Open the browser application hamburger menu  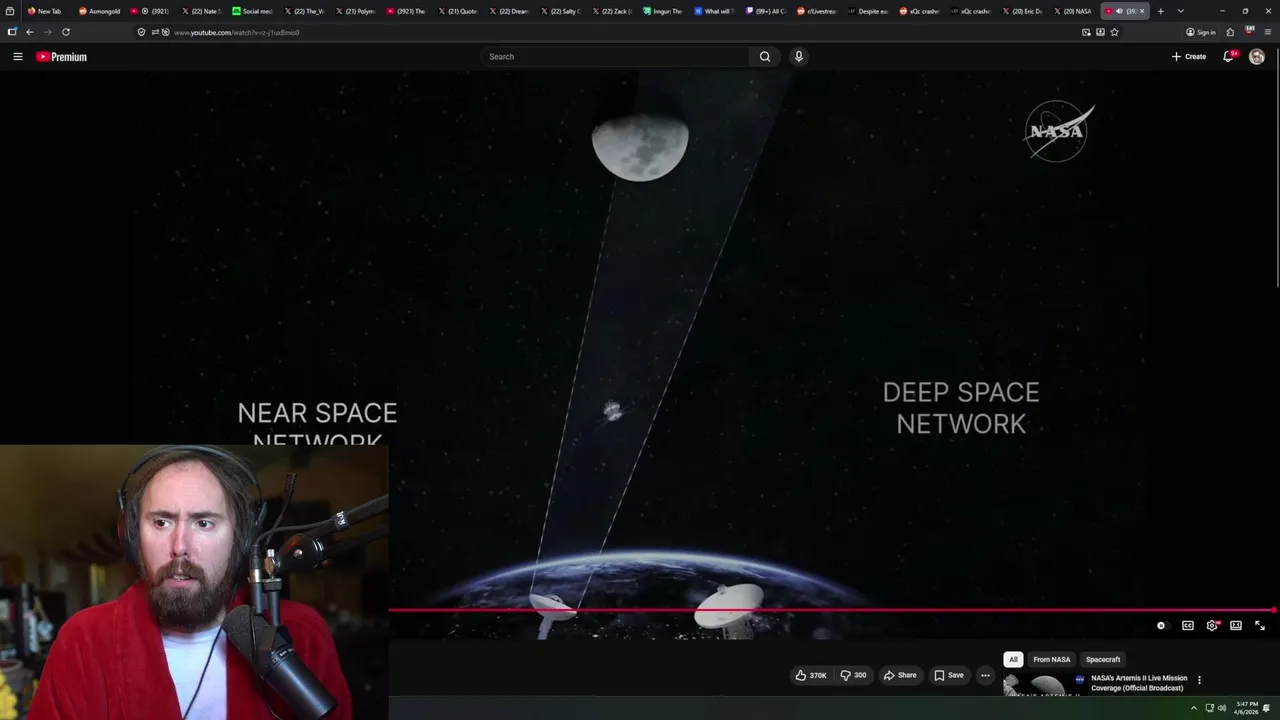[1267, 32]
